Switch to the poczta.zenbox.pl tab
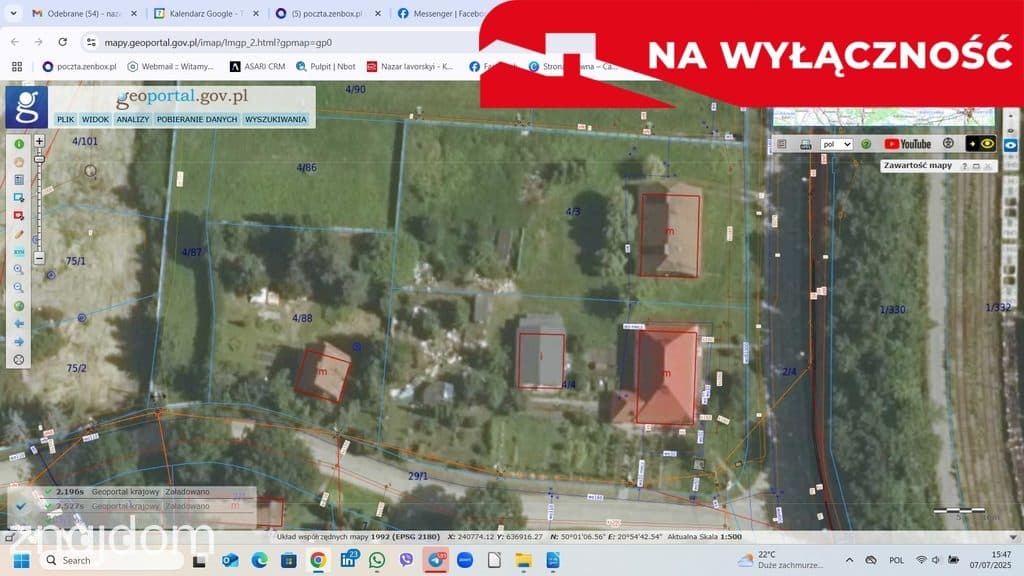This screenshot has width=1024, height=576. click(x=328, y=13)
